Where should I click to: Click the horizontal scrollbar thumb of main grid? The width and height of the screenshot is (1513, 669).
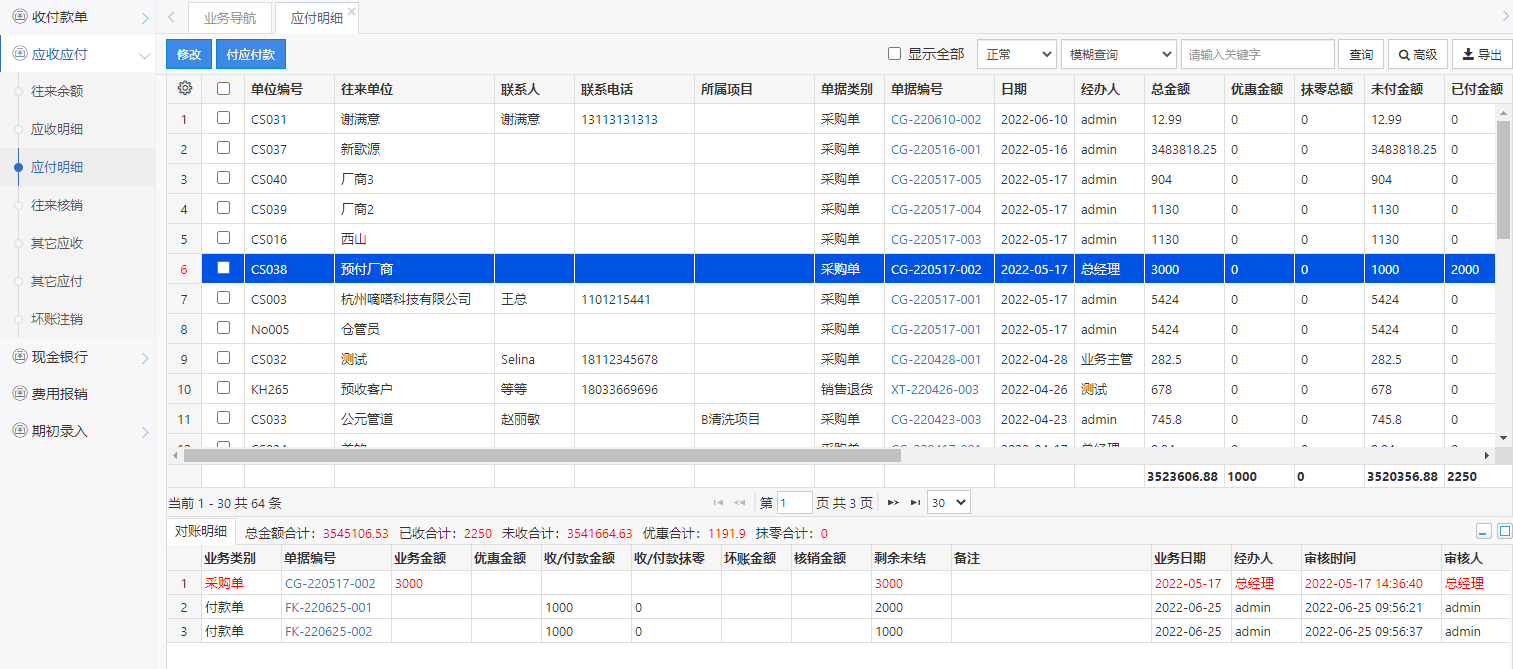[x=542, y=455]
